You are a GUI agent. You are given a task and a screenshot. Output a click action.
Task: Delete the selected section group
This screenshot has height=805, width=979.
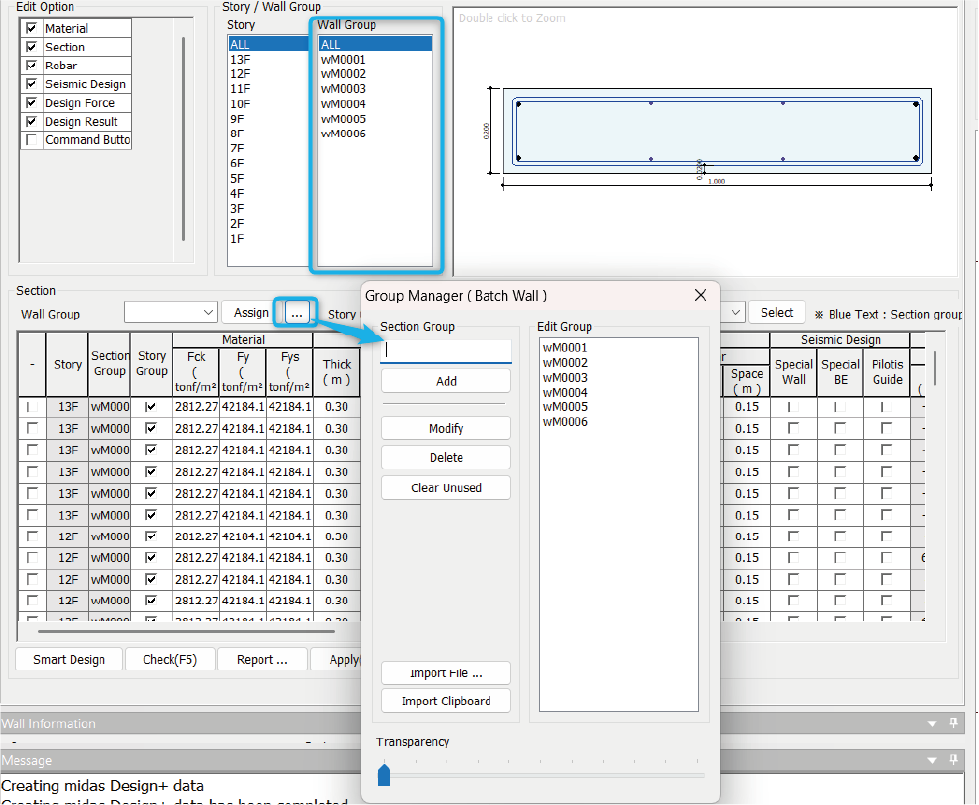(x=446, y=458)
